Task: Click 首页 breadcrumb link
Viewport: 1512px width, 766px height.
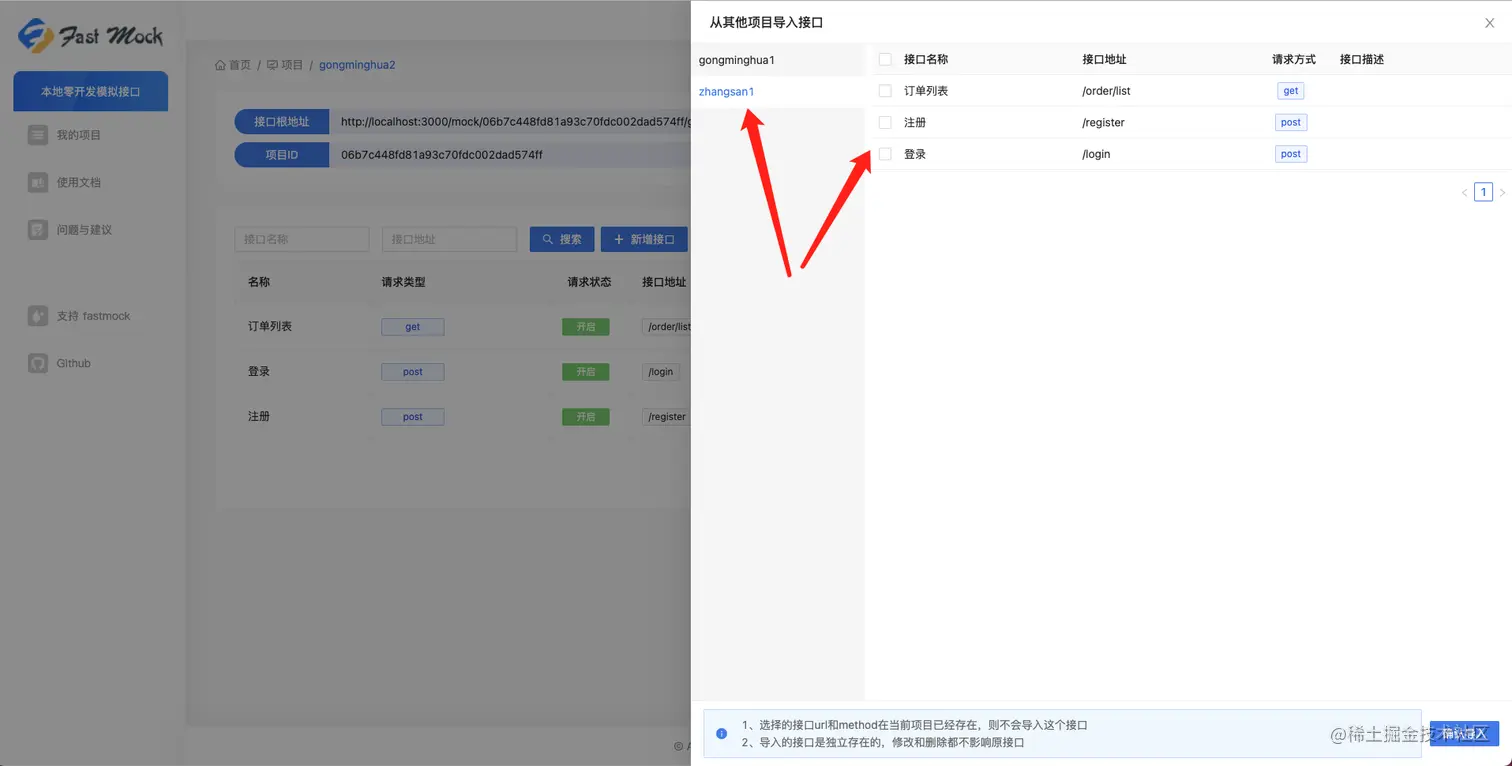Action: 240,65
